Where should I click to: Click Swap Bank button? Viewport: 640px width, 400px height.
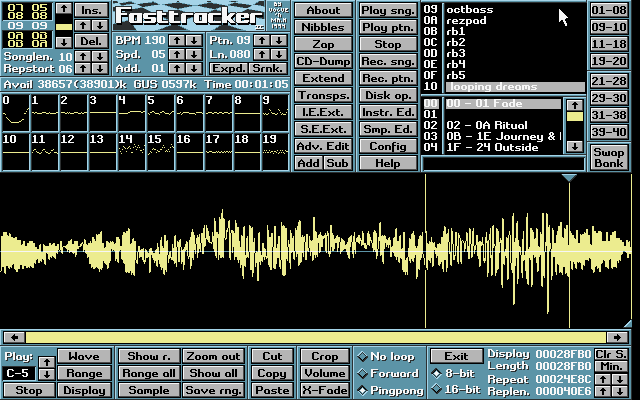(x=609, y=158)
